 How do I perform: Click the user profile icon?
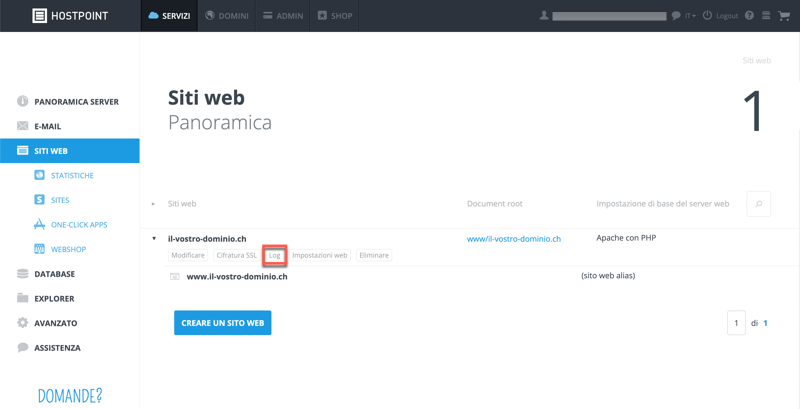[544, 16]
